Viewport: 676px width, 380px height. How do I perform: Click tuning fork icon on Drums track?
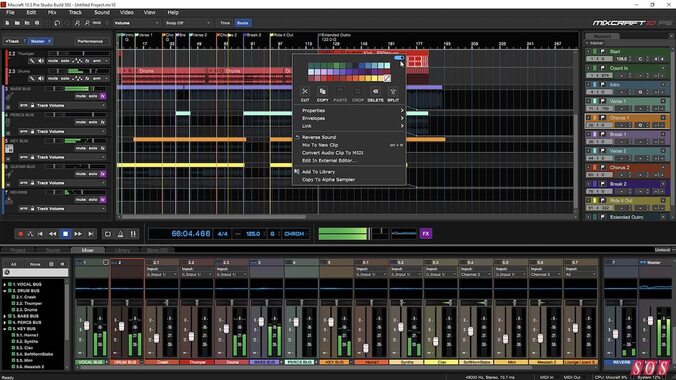(x=32, y=79)
